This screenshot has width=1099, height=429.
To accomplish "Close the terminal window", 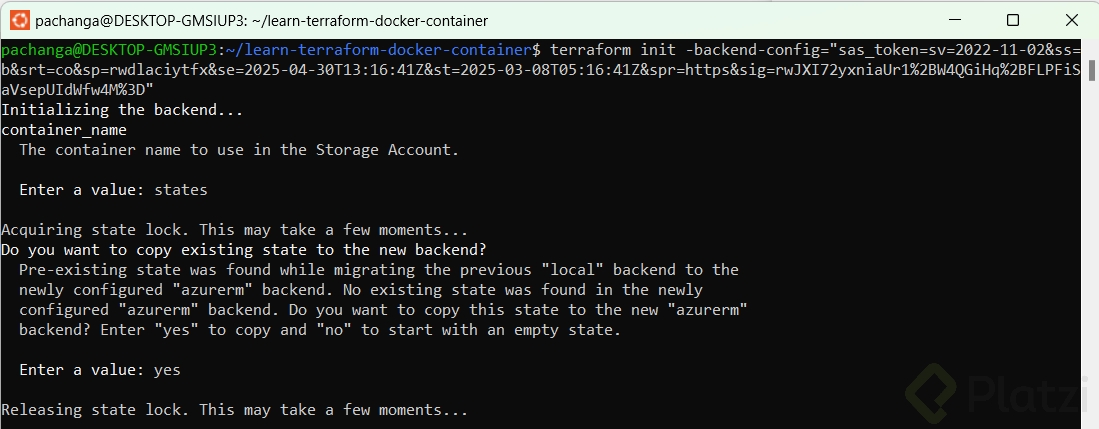I will (1070, 20).
